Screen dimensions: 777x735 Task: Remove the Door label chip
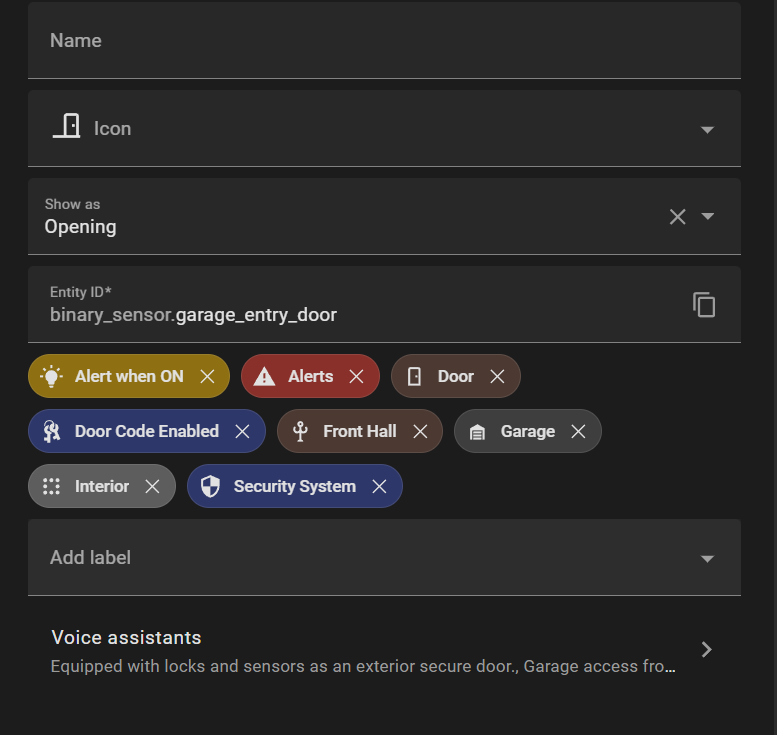497,377
